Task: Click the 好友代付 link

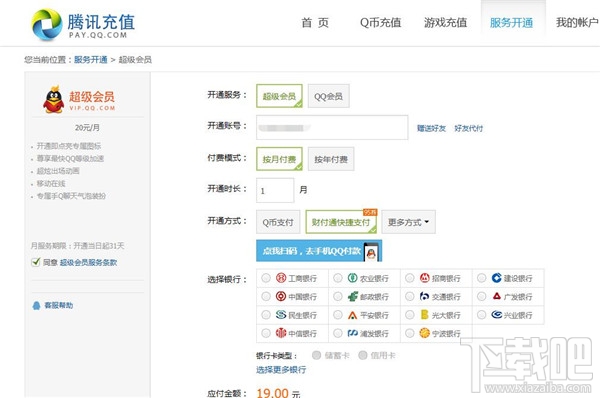Action: tap(468, 128)
